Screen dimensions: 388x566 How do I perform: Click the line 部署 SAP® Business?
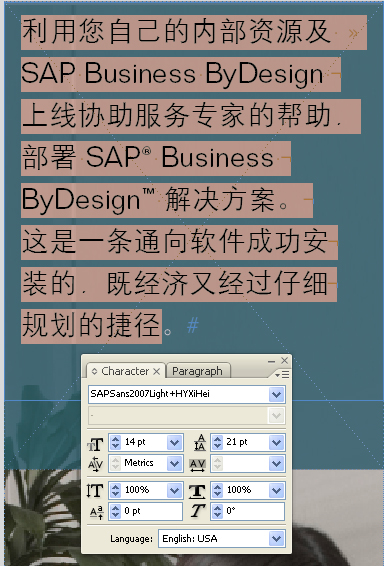(156, 158)
